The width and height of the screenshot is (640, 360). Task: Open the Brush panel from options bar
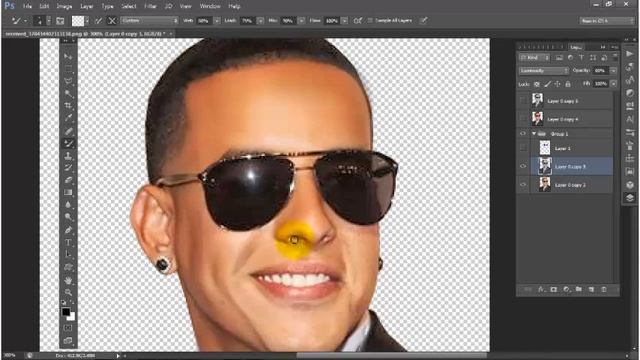click(60, 20)
